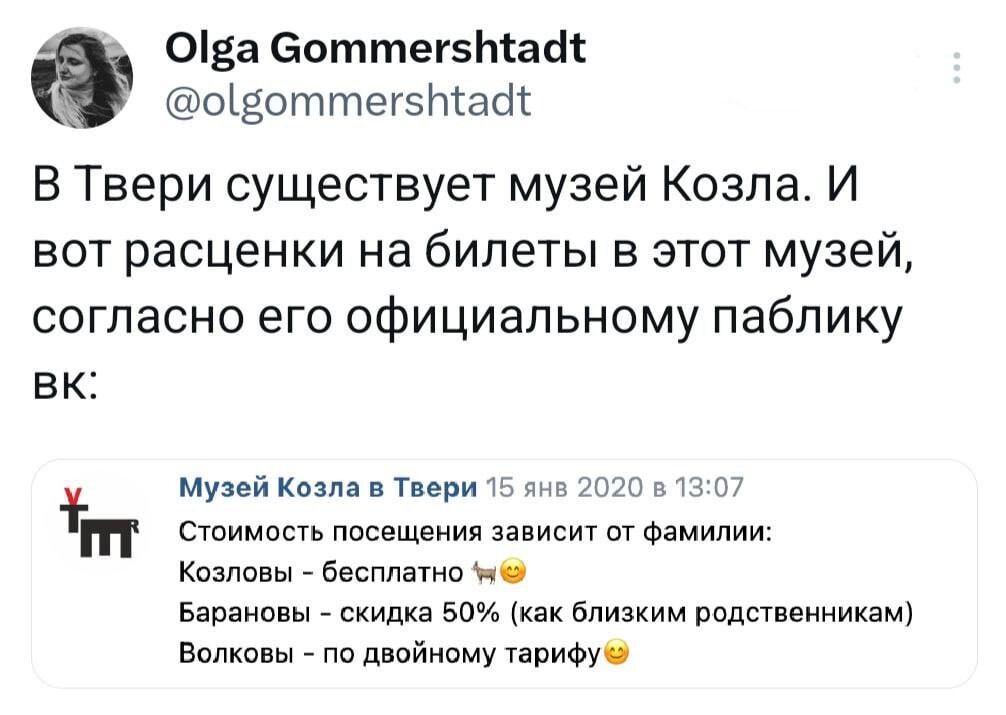Click the smiley emoji beside the goat
The width and height of the screenshot is (1006, 715).
click(x=512, y=572)
